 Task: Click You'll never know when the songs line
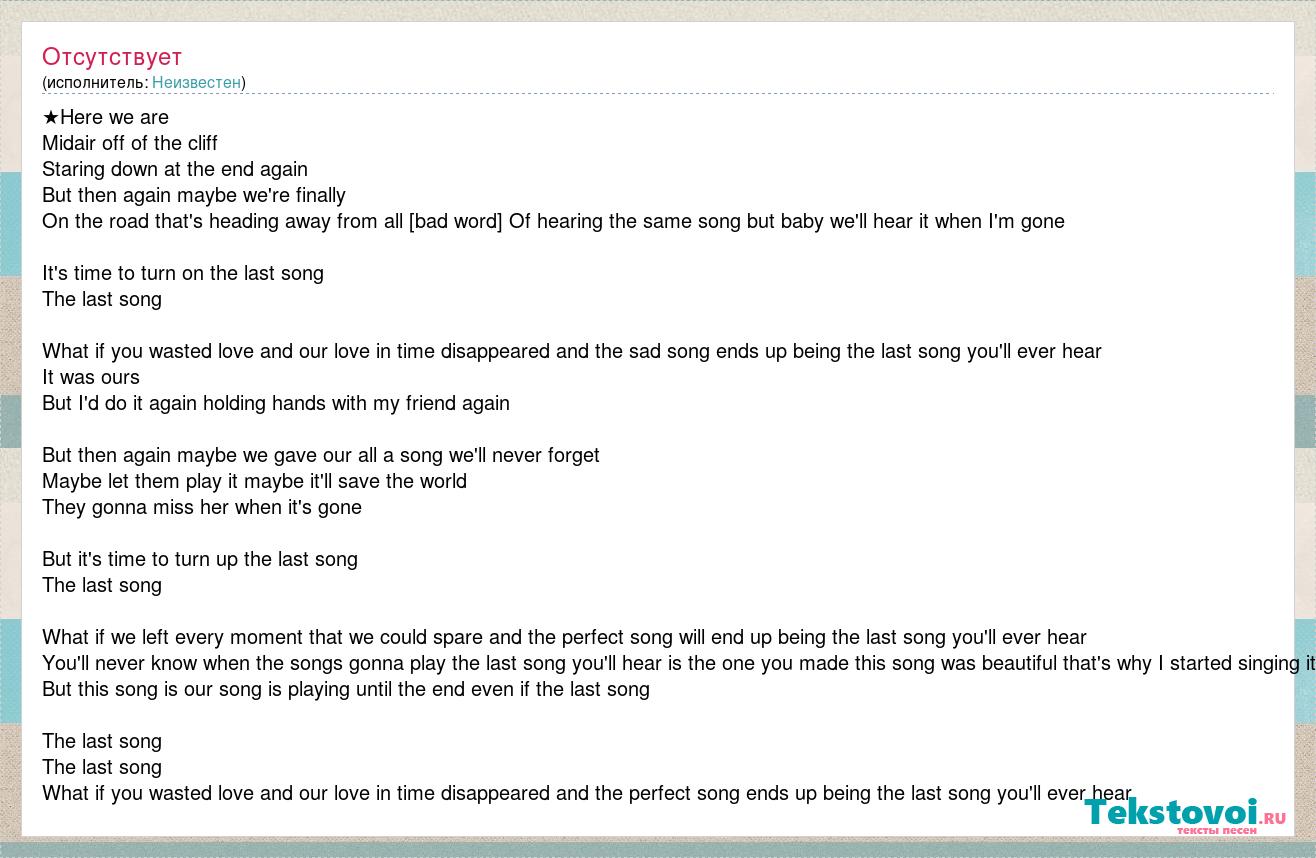pyautogui.click(x=678, y=663)
